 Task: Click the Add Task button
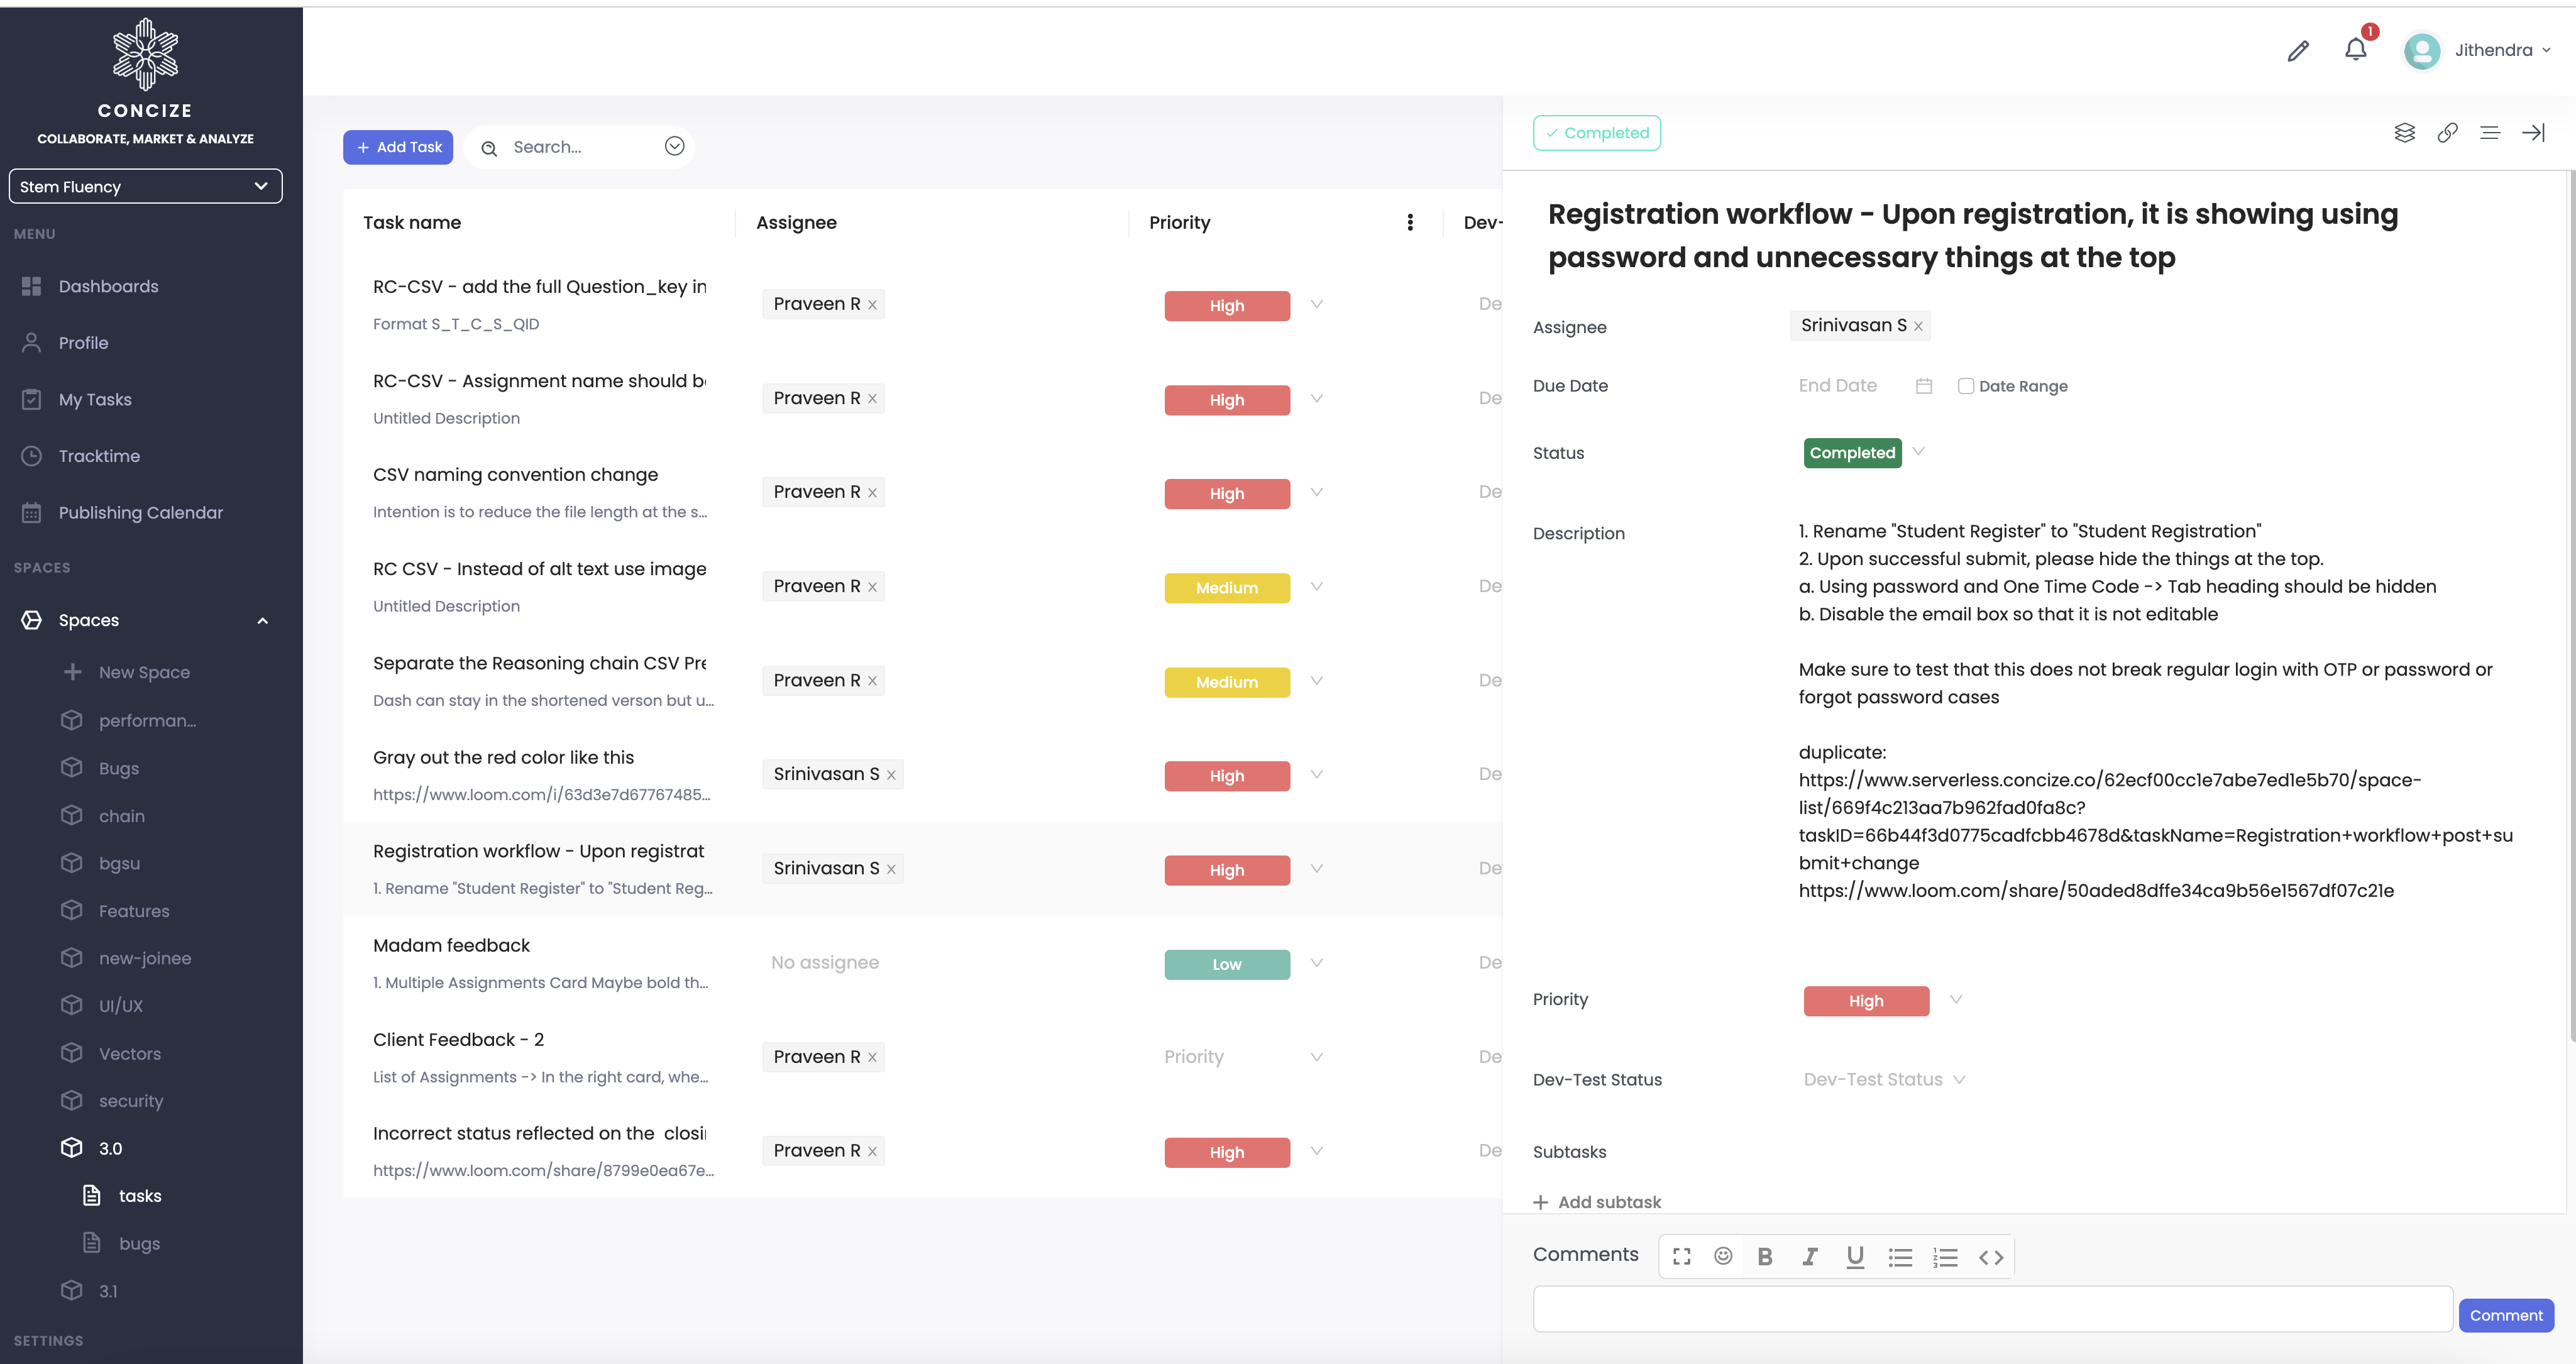point(397,146)
